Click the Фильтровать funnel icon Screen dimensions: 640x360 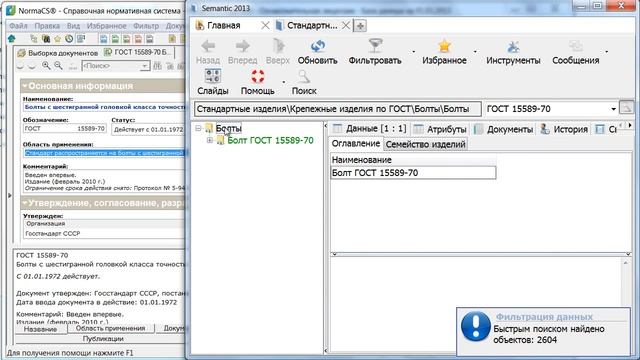[375, 46]
